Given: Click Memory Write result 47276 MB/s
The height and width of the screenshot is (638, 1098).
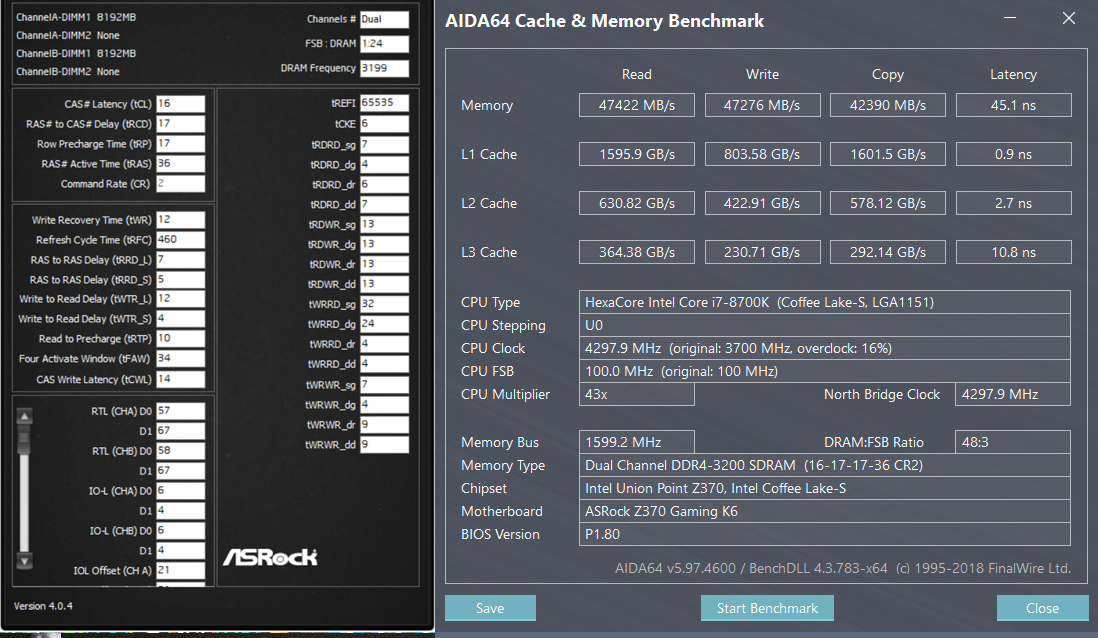Looking at the screenshot, I should click(x=762, y=105).
